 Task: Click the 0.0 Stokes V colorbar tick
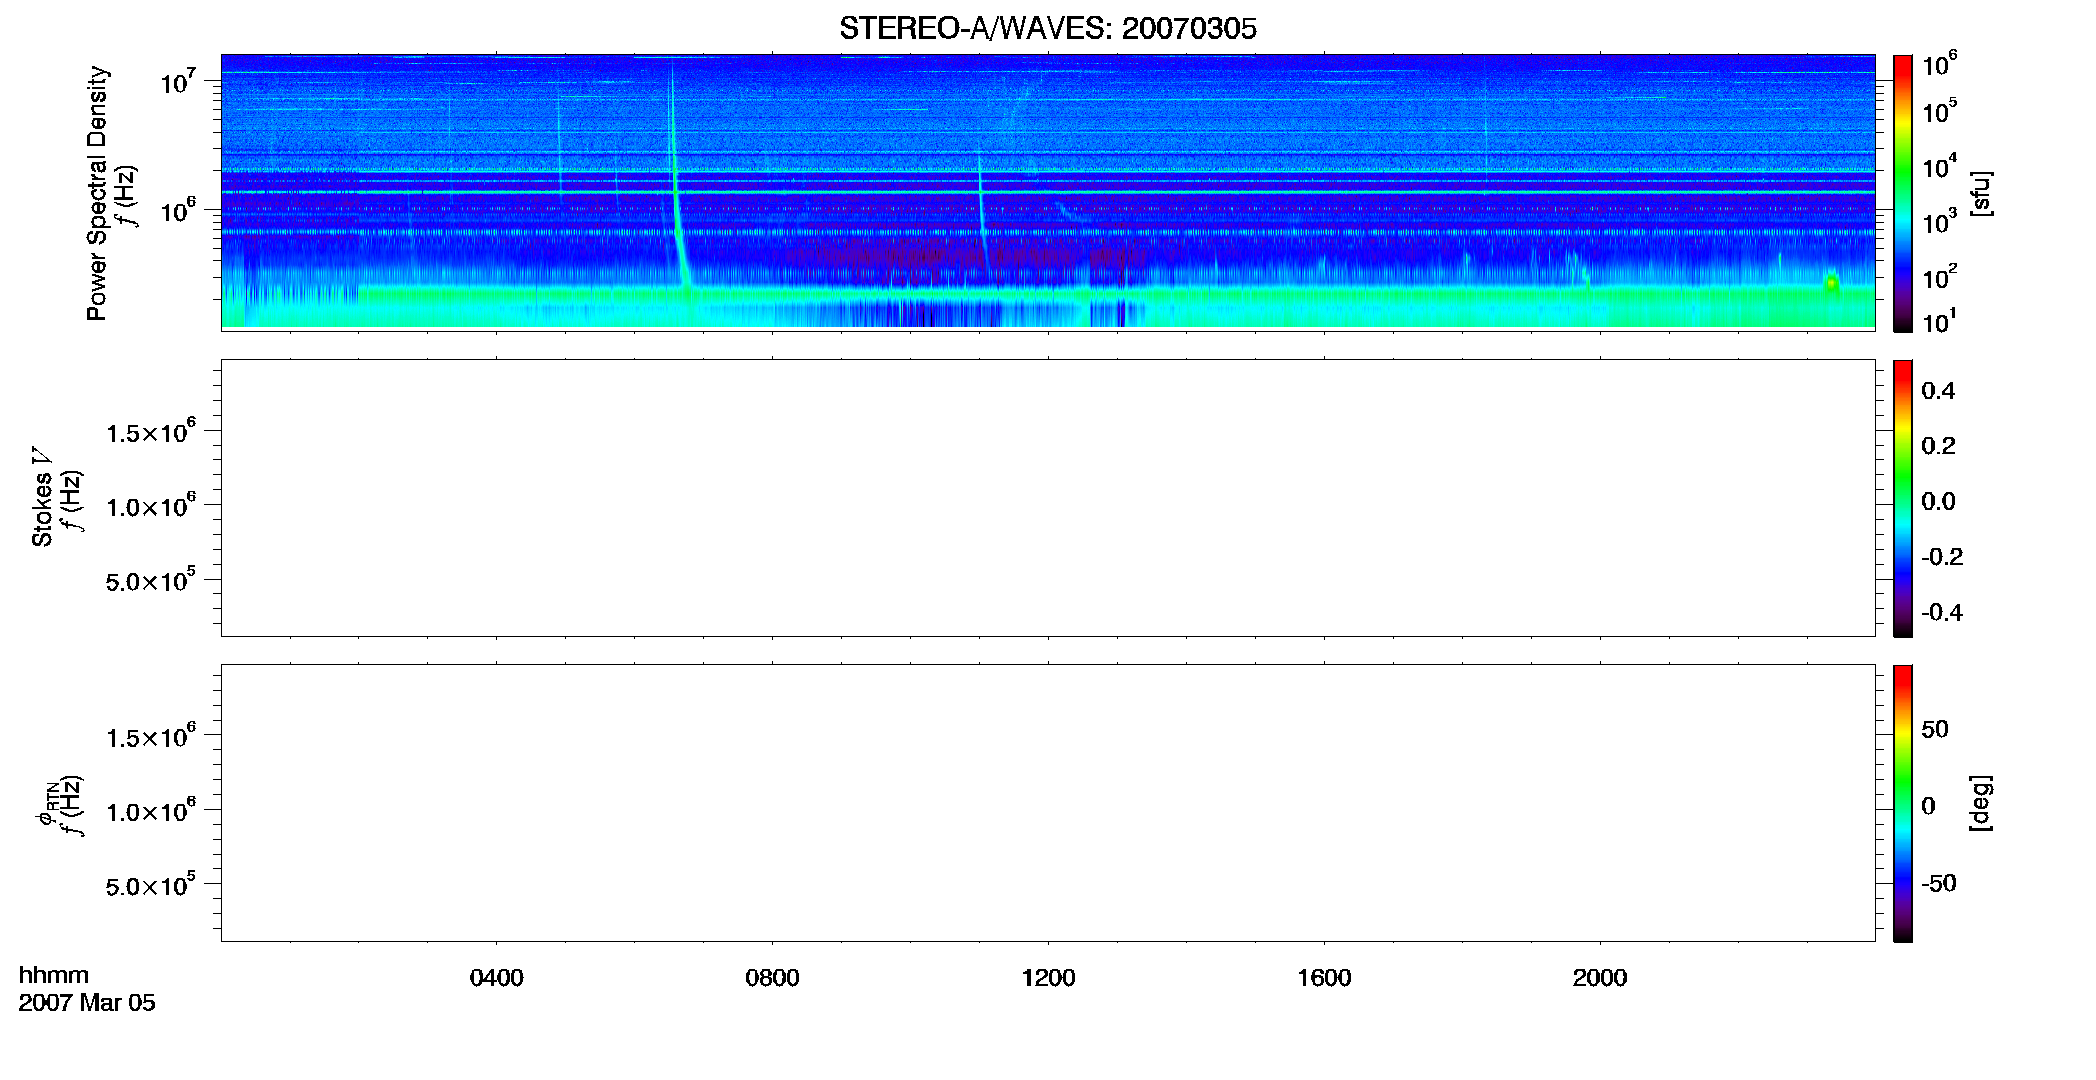click(1938, 501)
